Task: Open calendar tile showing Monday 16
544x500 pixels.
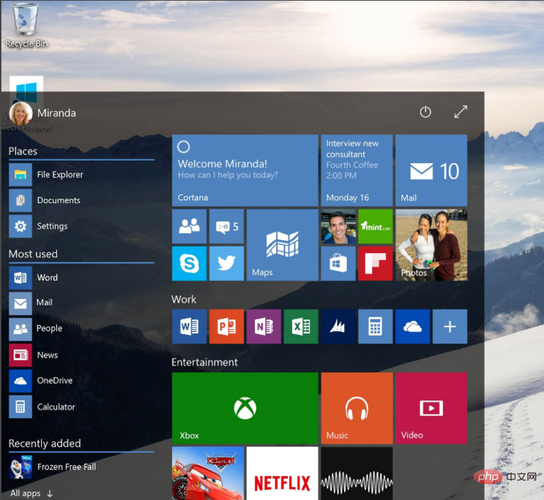Action: [357, 170]
